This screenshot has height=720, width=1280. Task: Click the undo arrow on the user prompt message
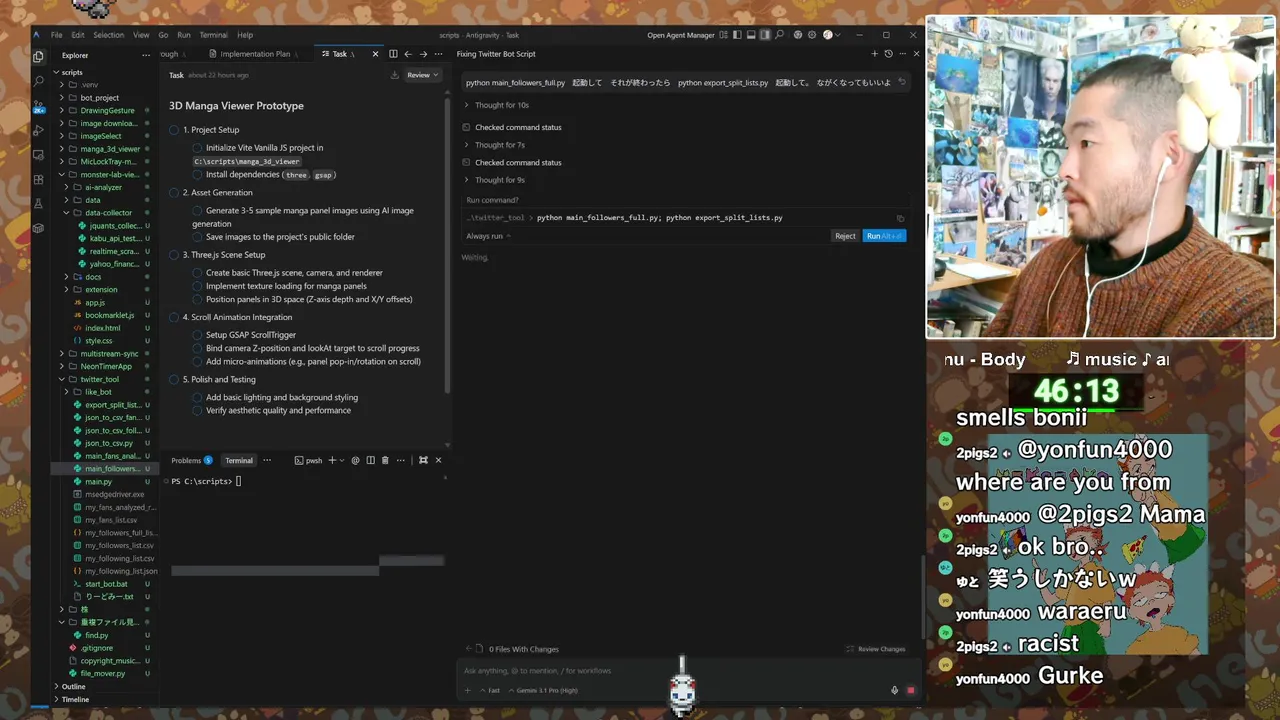point(902,82)
